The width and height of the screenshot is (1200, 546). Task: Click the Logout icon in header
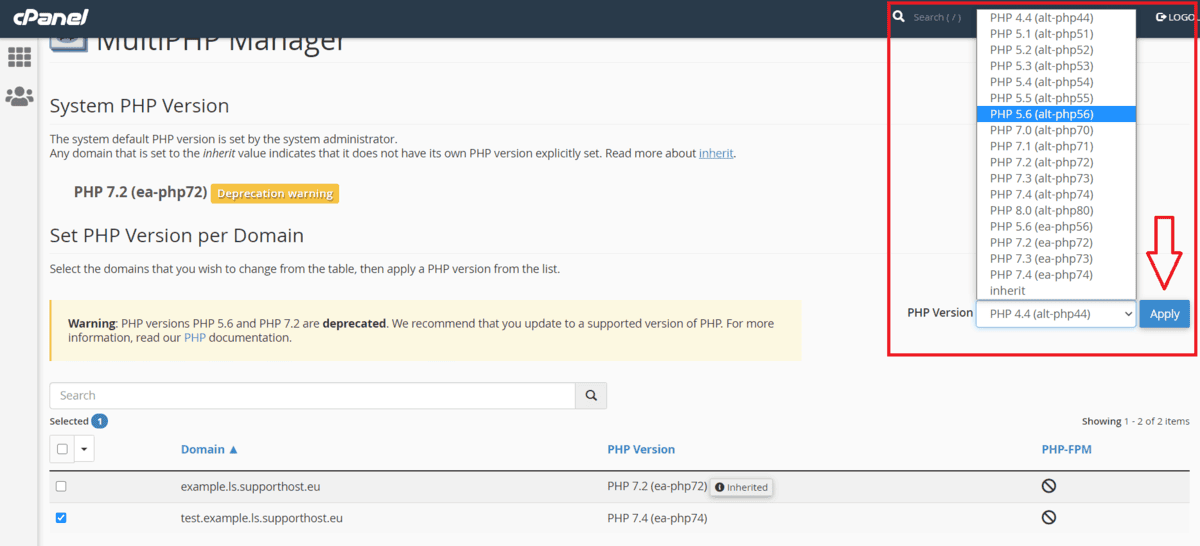tap(1161, 17)
